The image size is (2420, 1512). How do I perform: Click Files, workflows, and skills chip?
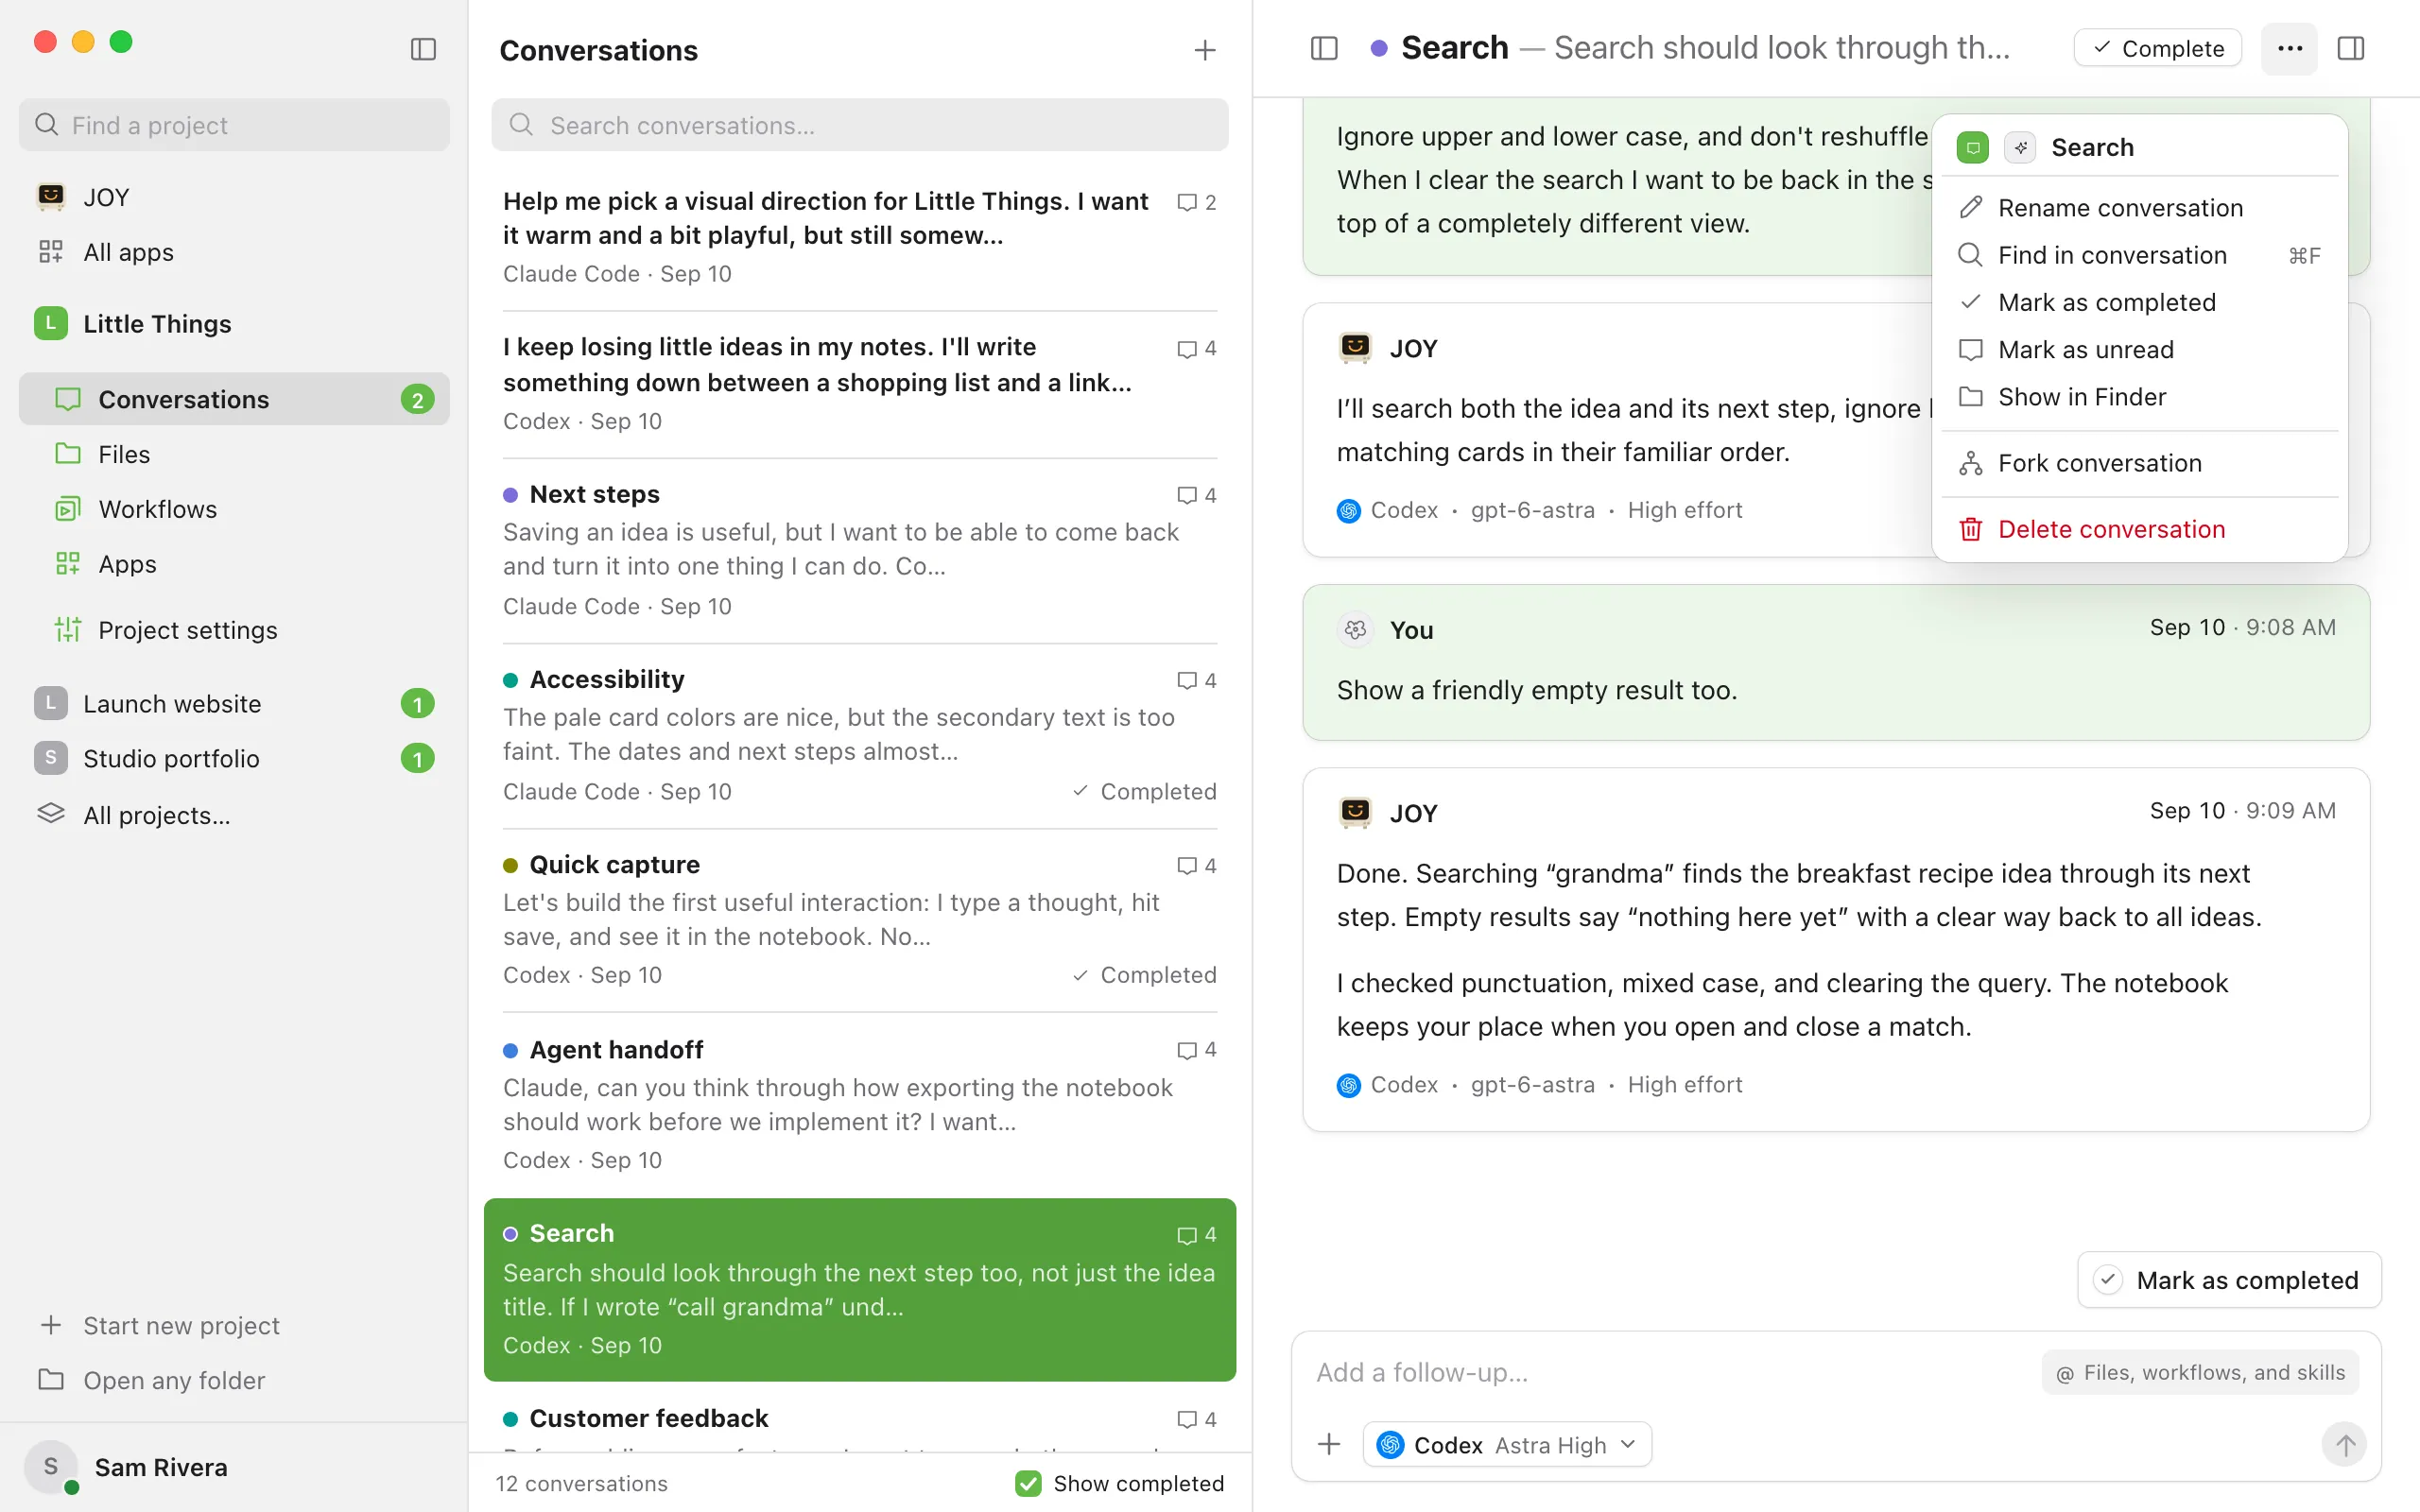tap(2200, 1372)
